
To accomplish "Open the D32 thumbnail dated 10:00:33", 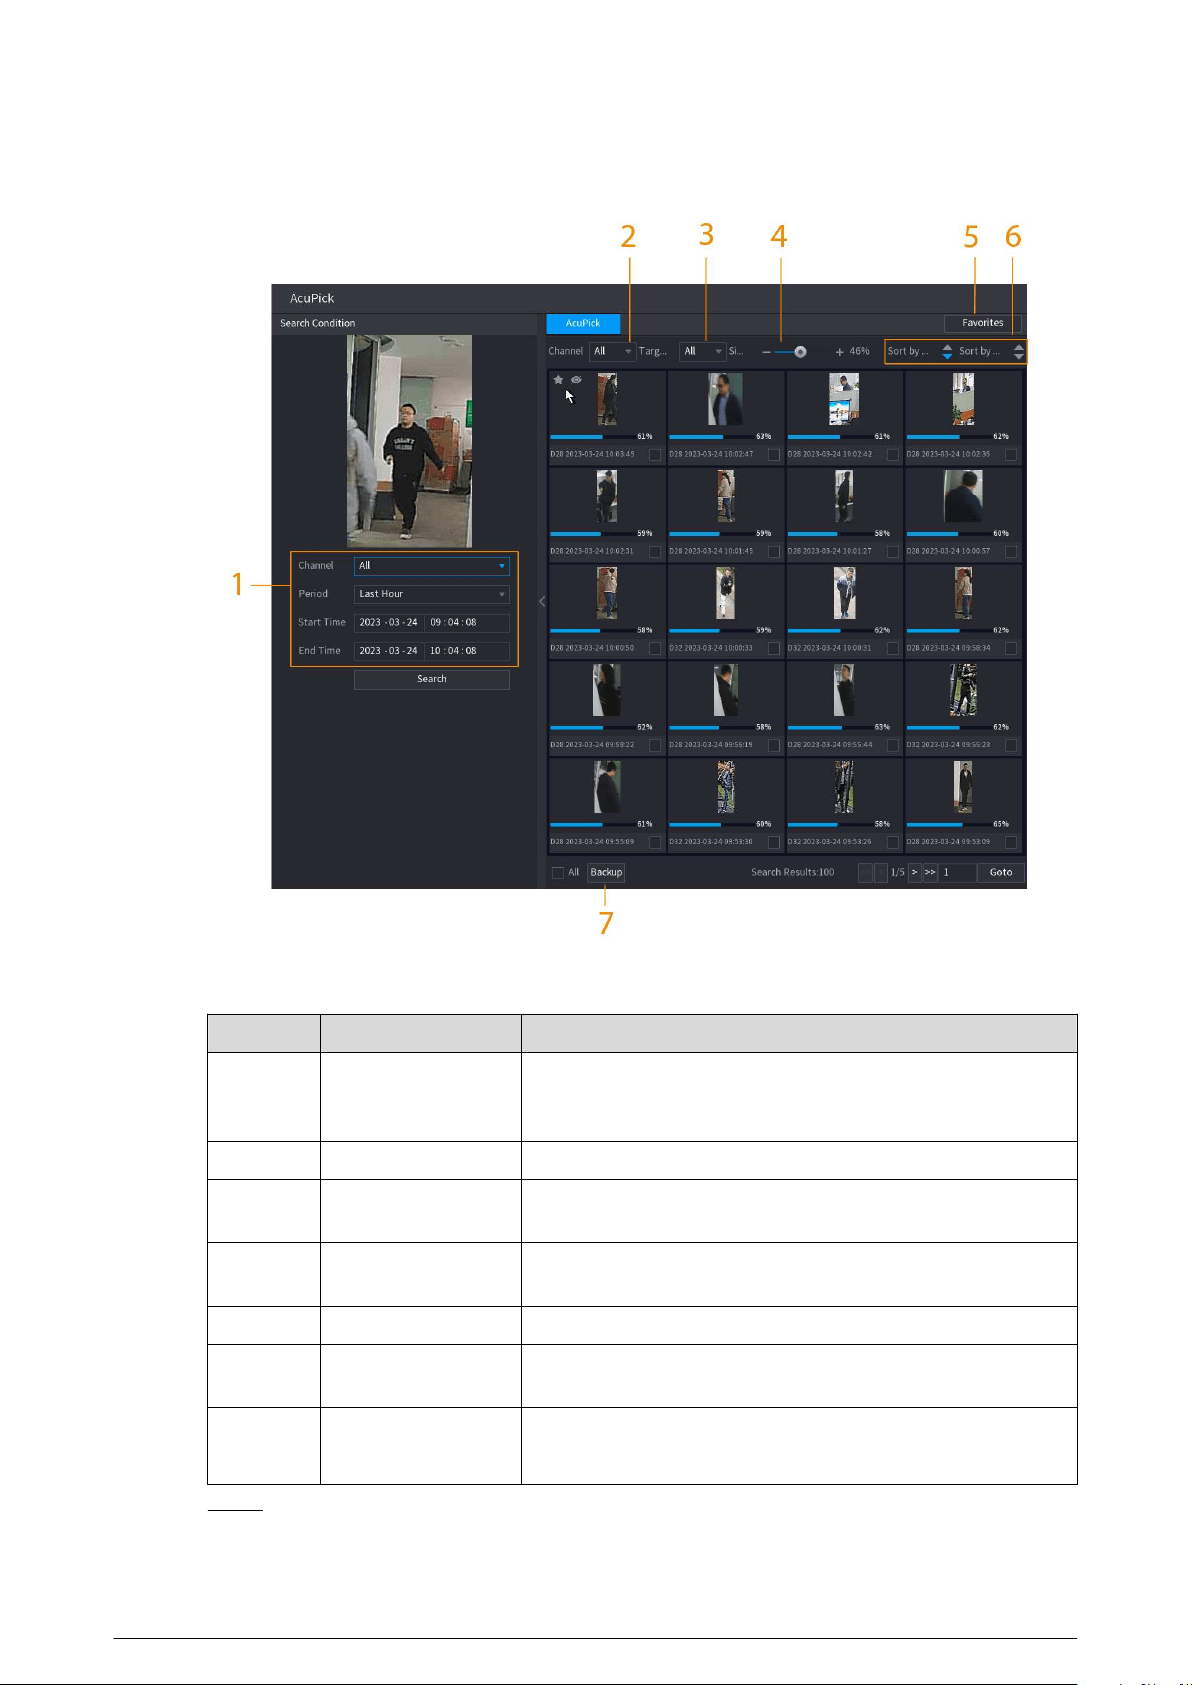I will pyautogui.click(x=725, y=594).
